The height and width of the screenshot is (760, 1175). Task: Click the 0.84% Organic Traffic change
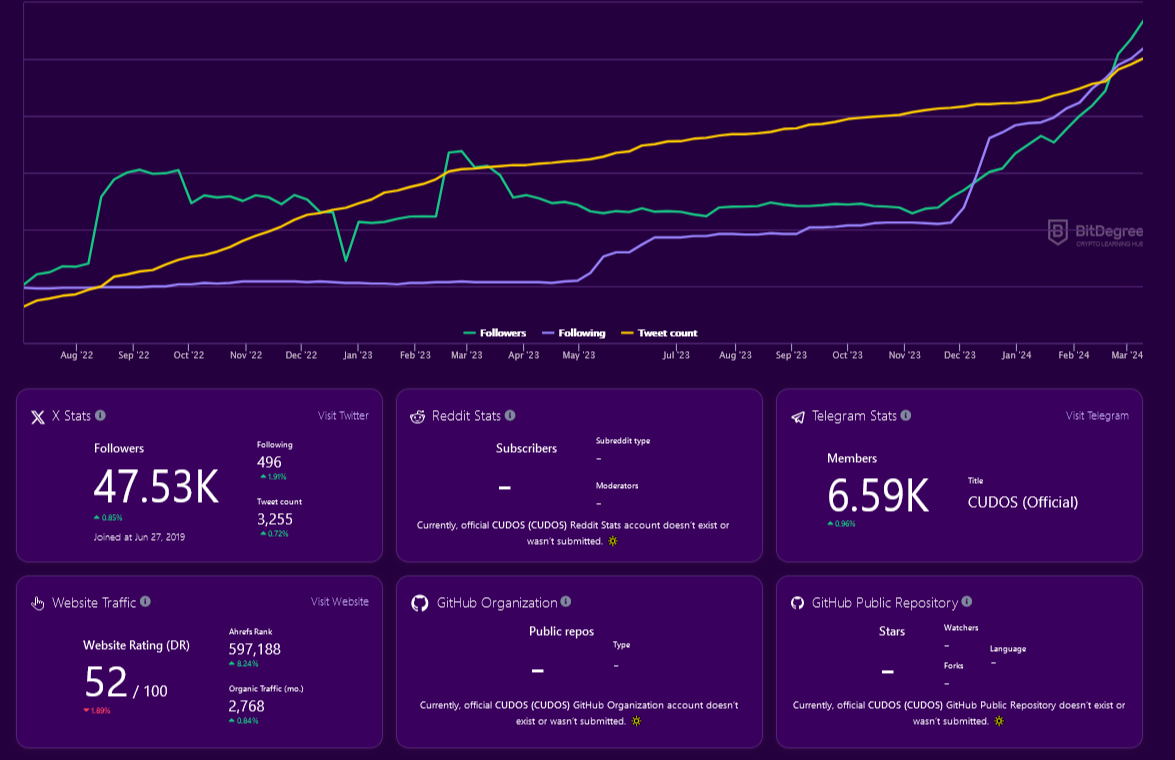244,721
